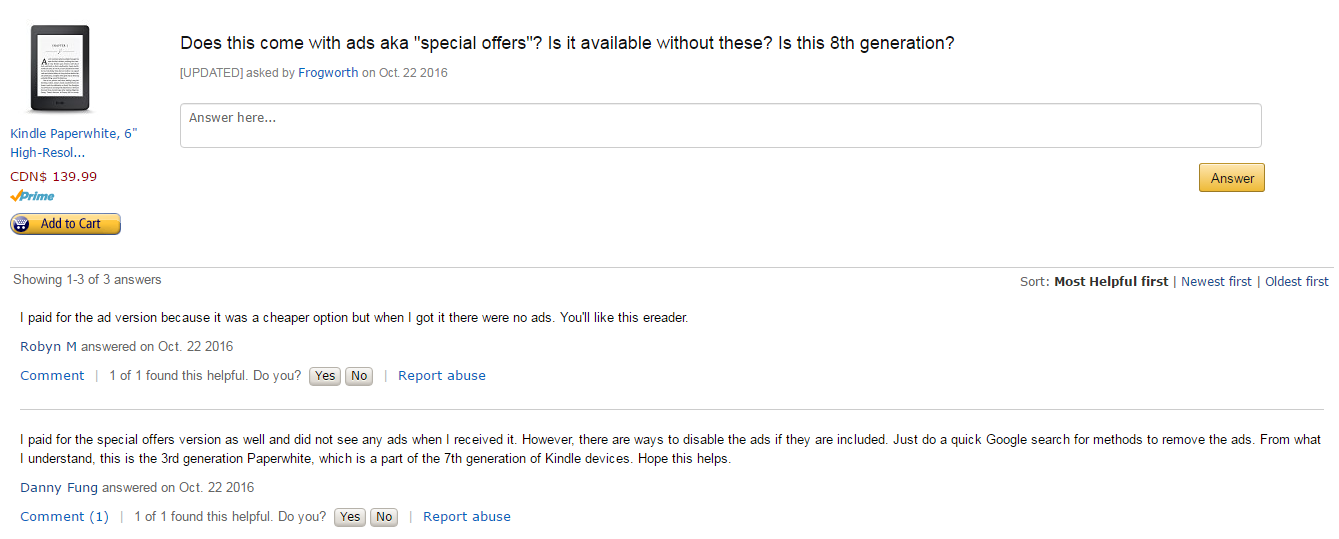Focus the Answer here text field

click(720, 126)
